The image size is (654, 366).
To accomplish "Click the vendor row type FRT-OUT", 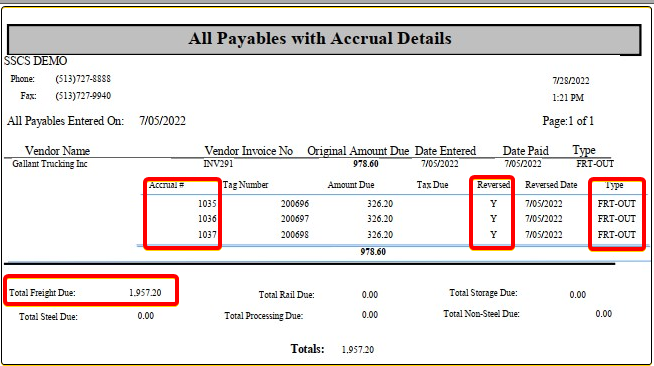I will pos(595,164).
